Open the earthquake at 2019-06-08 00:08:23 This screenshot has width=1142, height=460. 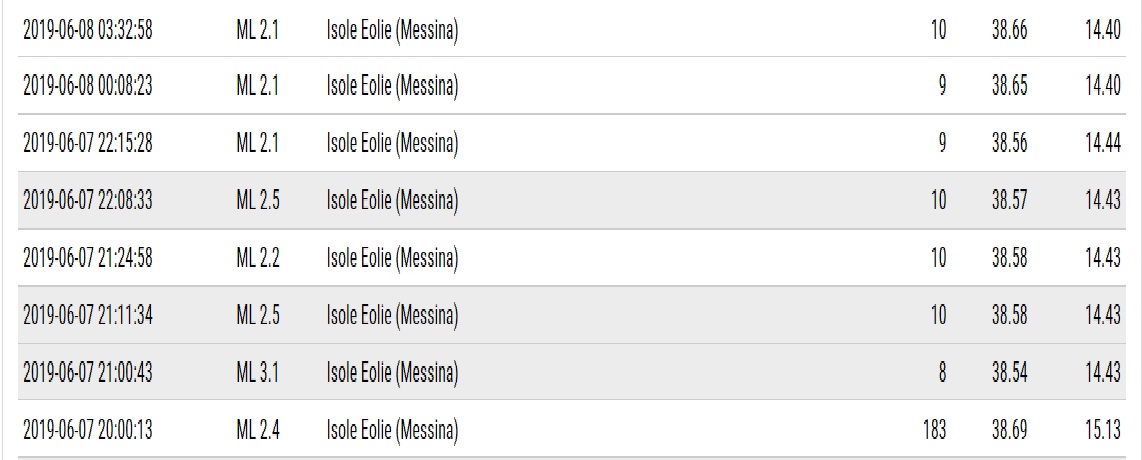tap(88, 87)
